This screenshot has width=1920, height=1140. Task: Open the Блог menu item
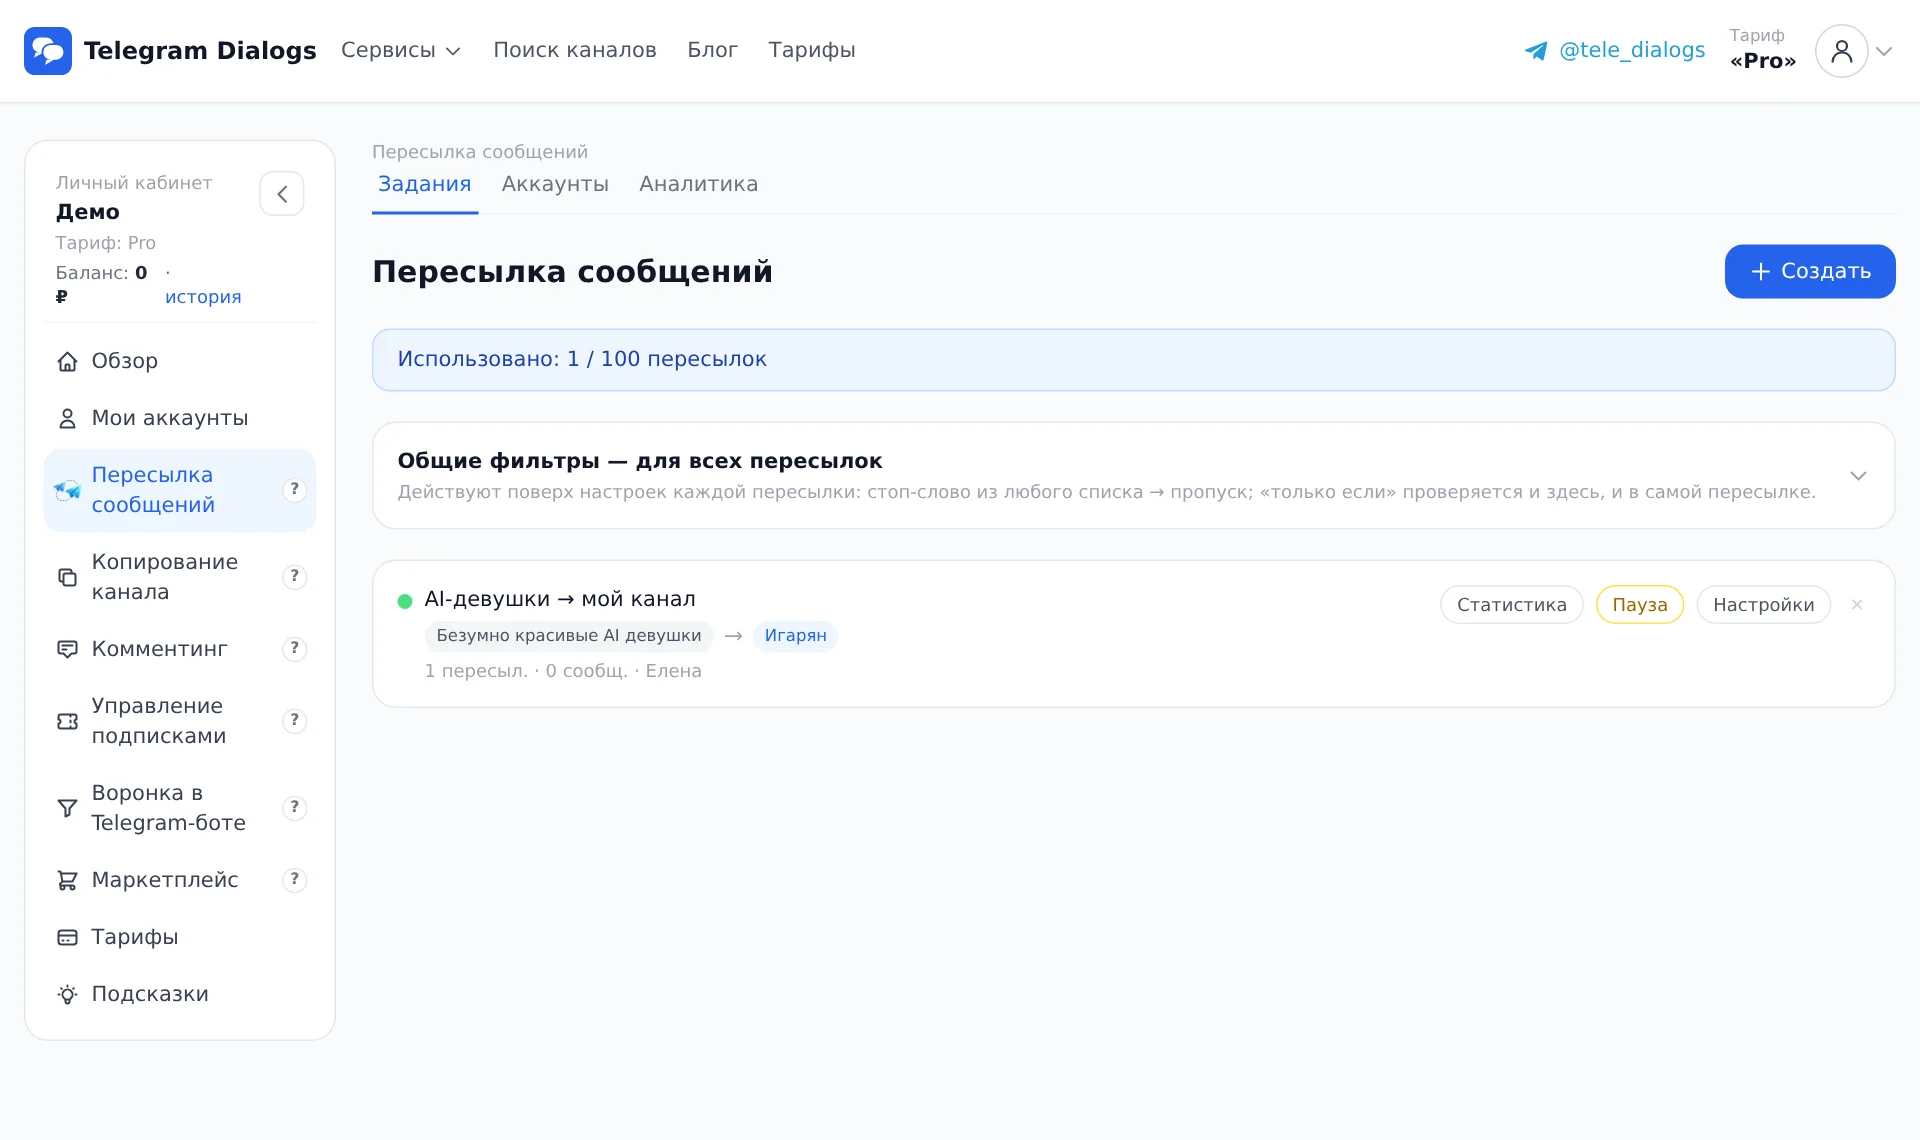pos(712,50)
